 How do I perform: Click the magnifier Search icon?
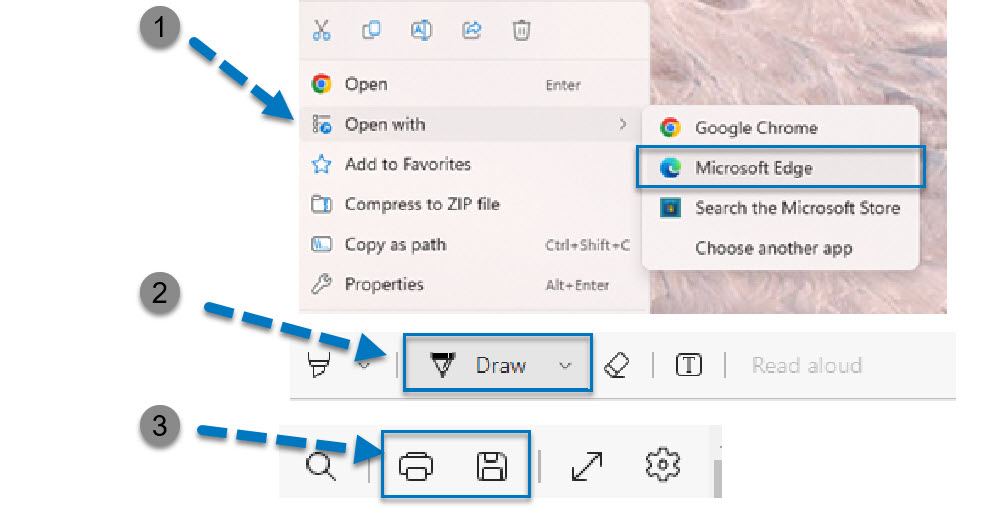point(321,466)
